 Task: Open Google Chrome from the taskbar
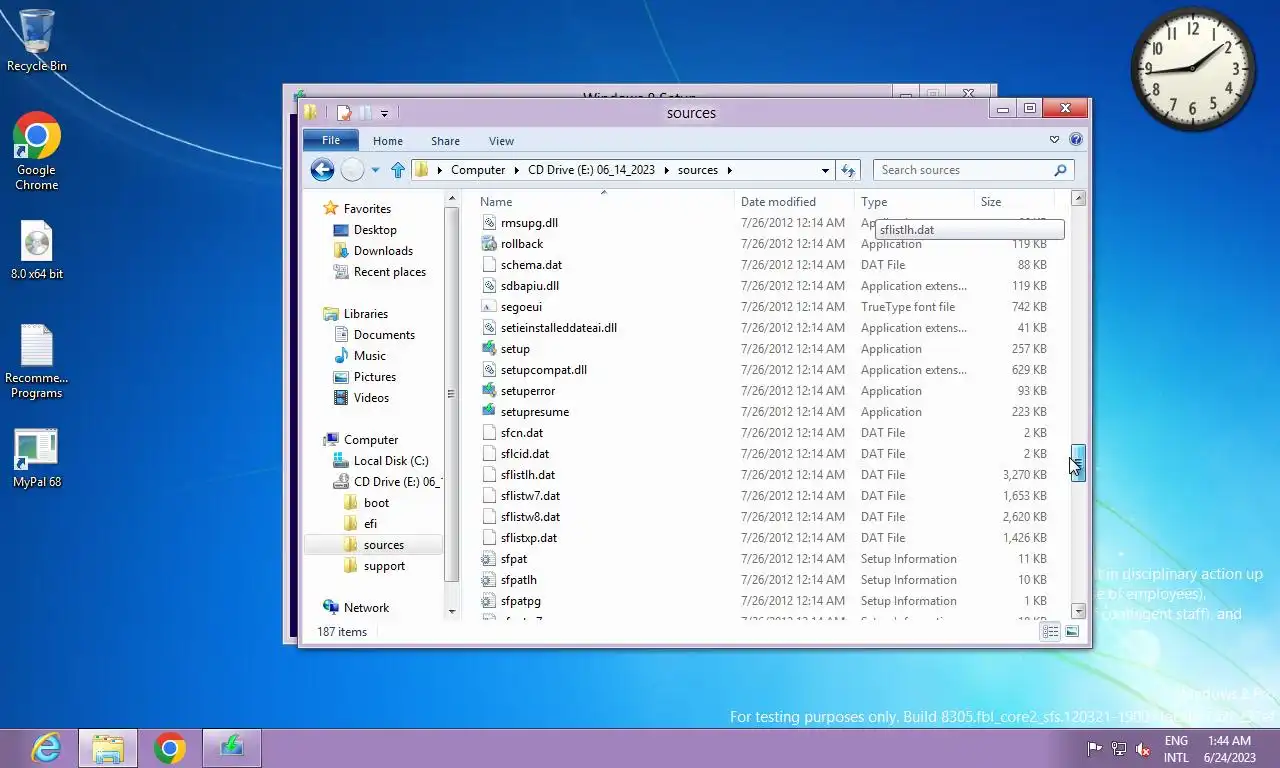170,748
